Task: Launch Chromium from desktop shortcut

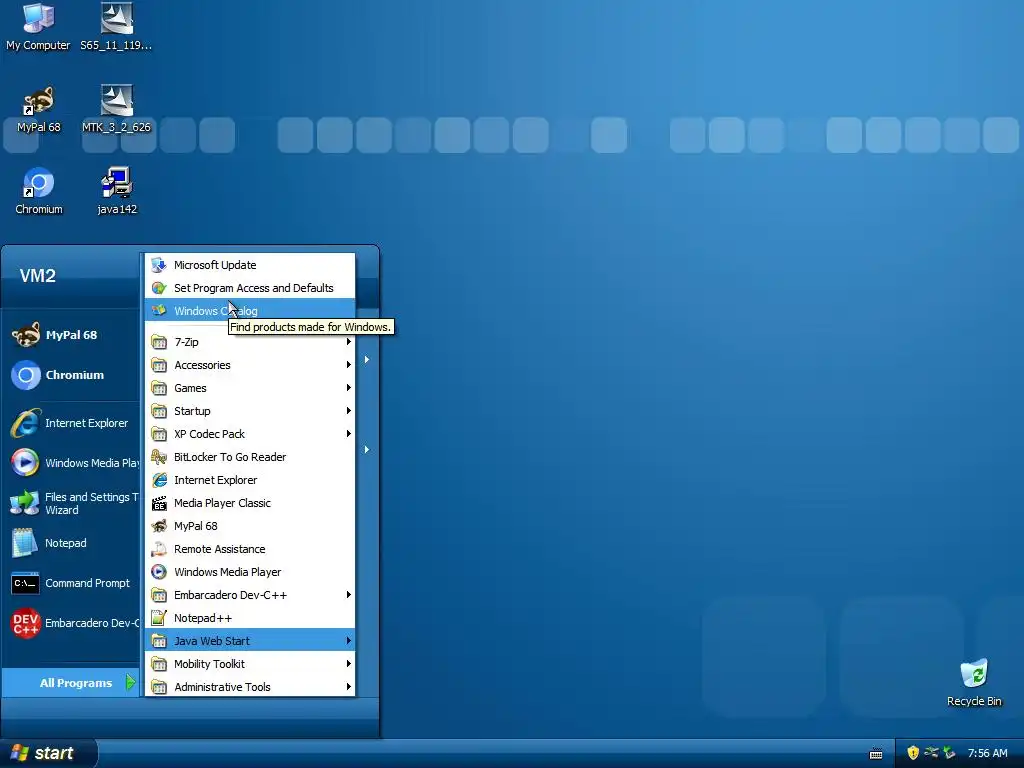Action: pyautogui.click(x=39, y=191)
